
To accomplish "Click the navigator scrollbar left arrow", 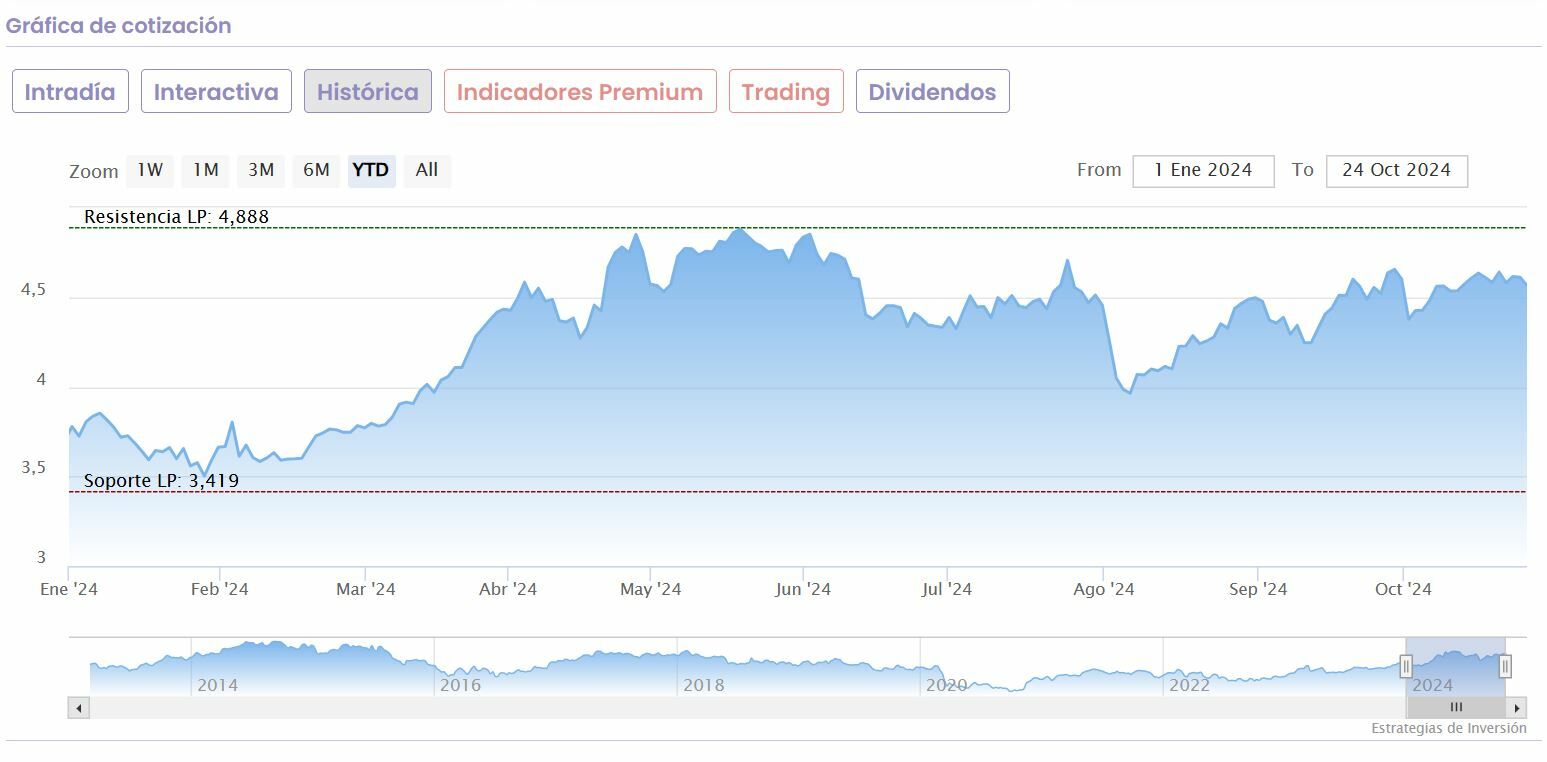I will click(x=79, y=708).
